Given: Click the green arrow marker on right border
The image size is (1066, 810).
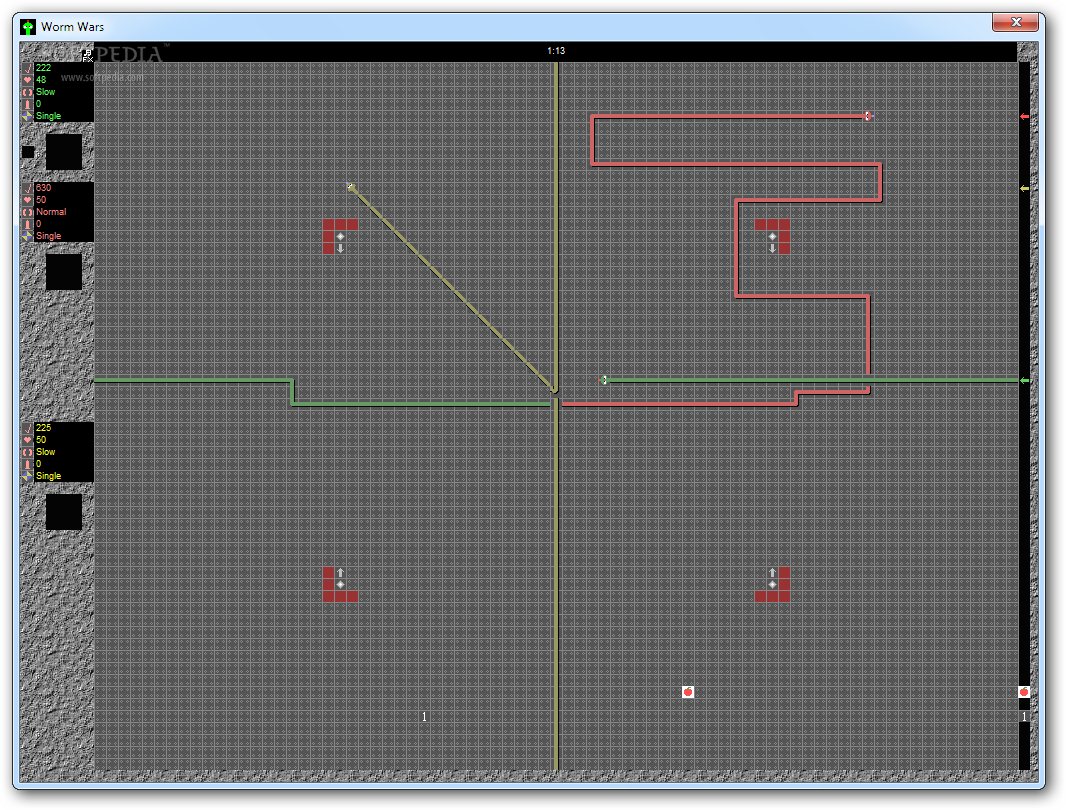Looking at the screenshot, I should click(x=1024, y=380).
